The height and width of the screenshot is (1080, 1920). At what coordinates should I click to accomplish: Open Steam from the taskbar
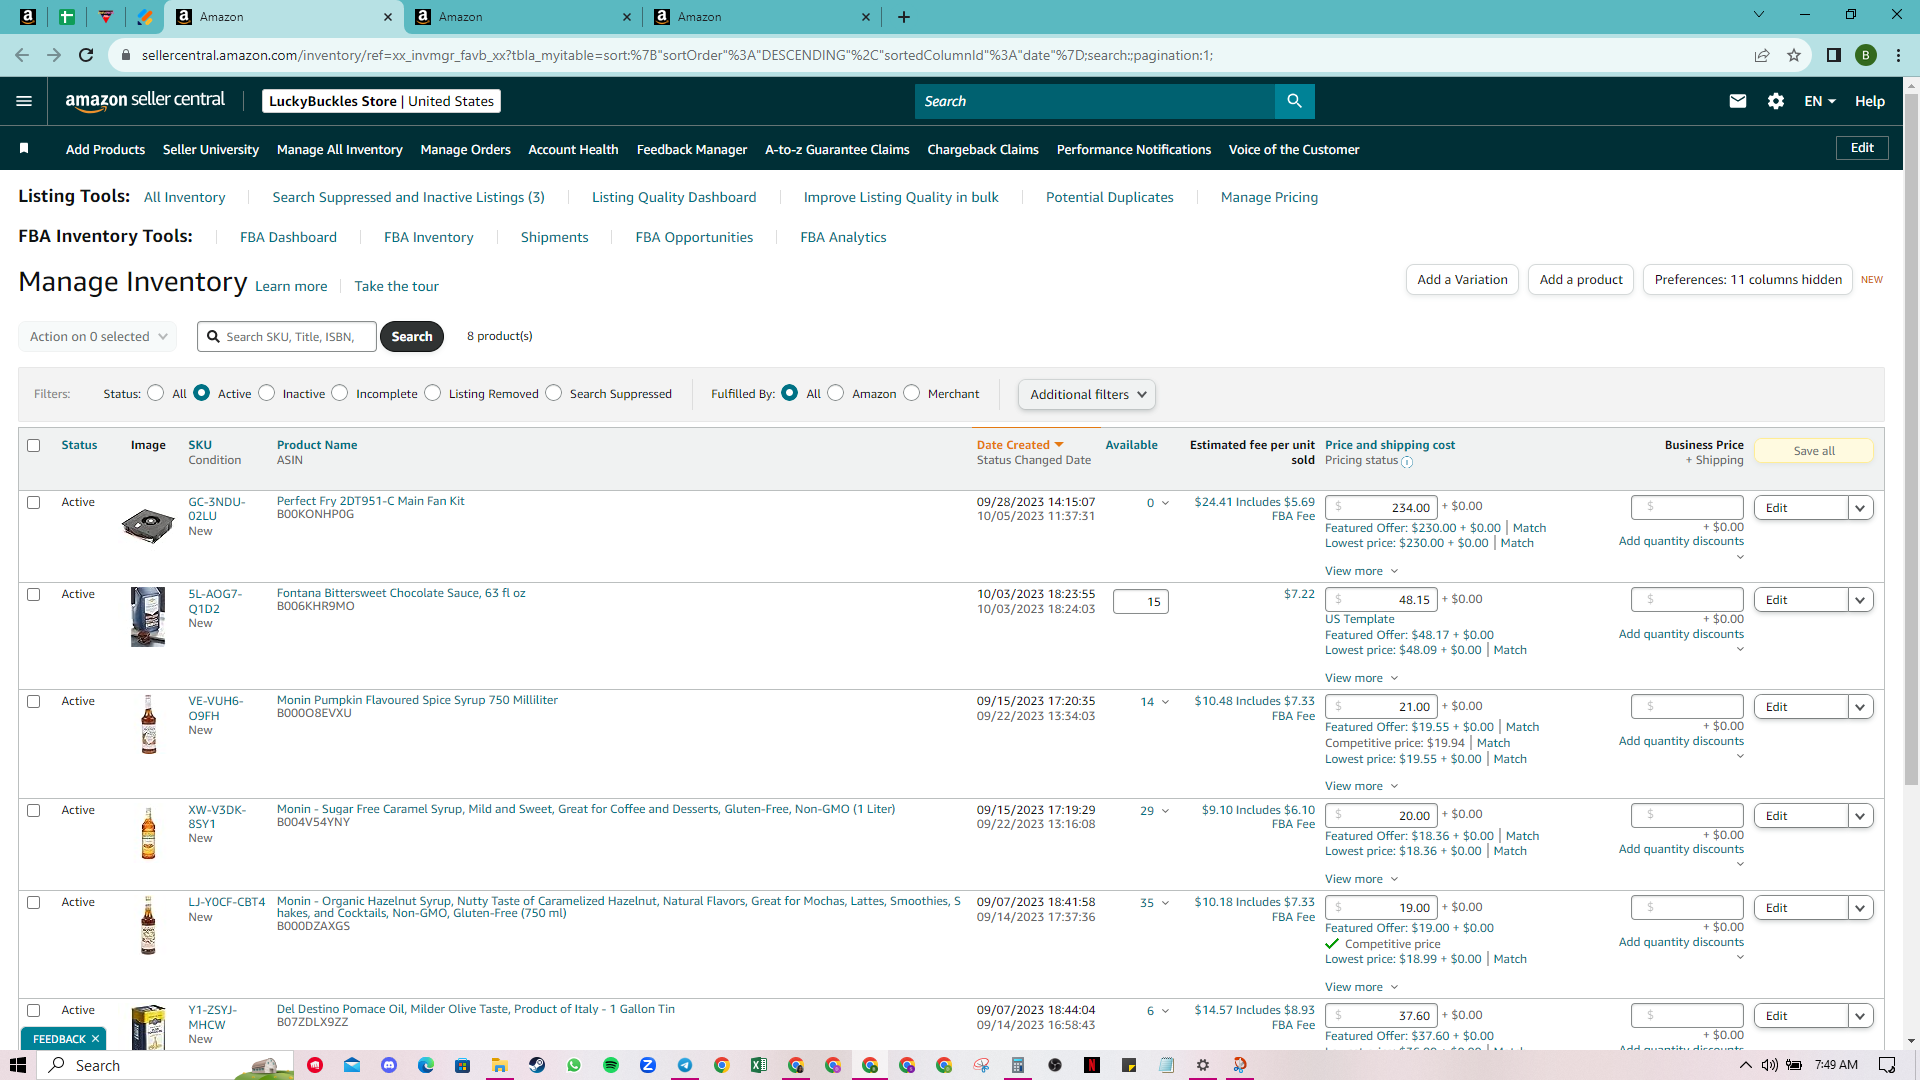tap(537, 1065)
